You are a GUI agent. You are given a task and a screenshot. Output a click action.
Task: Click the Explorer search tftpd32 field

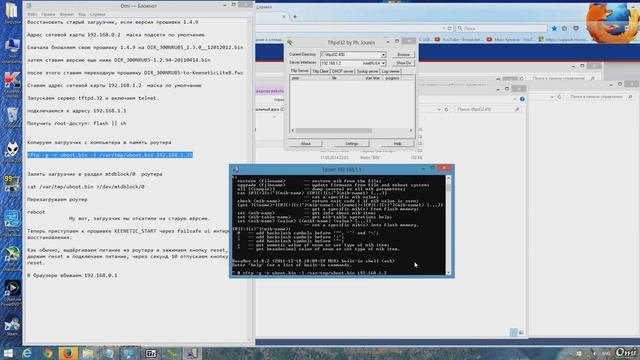(x=488, y=109)
